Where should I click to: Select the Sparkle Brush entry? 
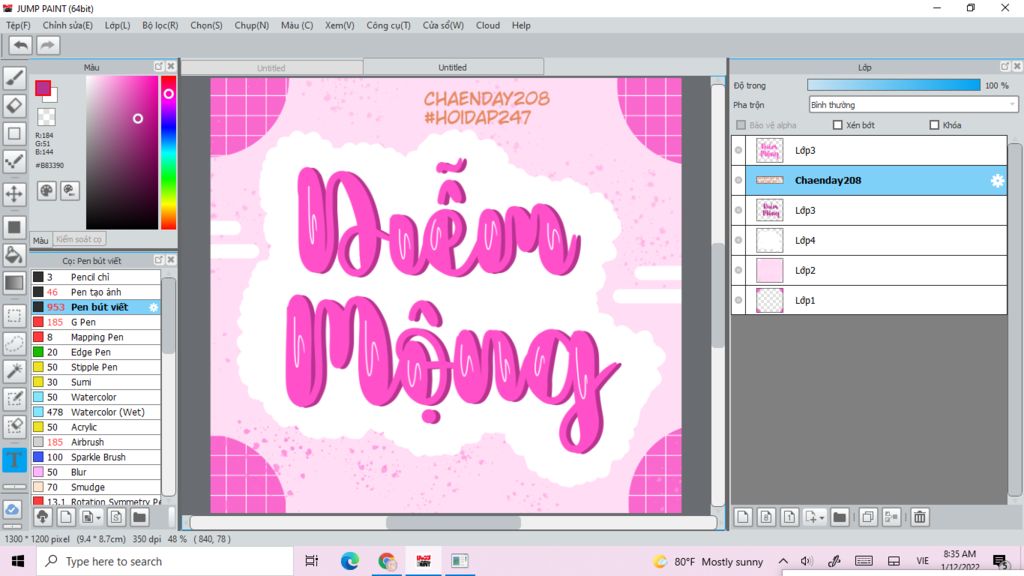pyautogui.click(x=95, y=457)
